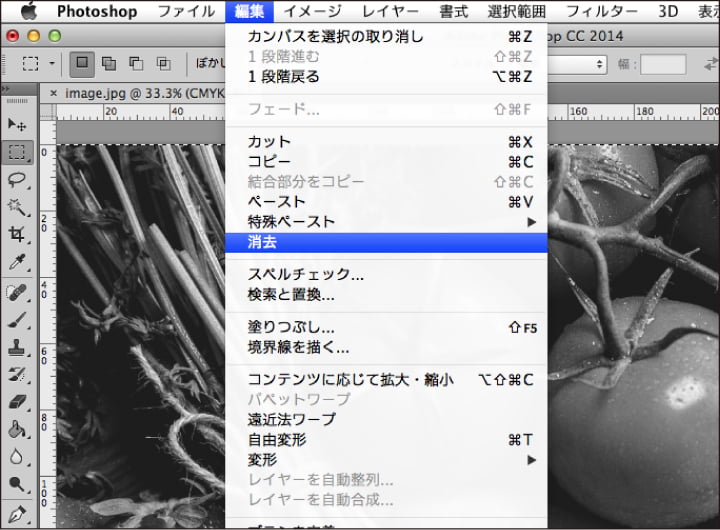Image resolution: width=720 pixels, height=530 pixels.
Task: Open the フィルター menu
Action: [x=602, y=11]
